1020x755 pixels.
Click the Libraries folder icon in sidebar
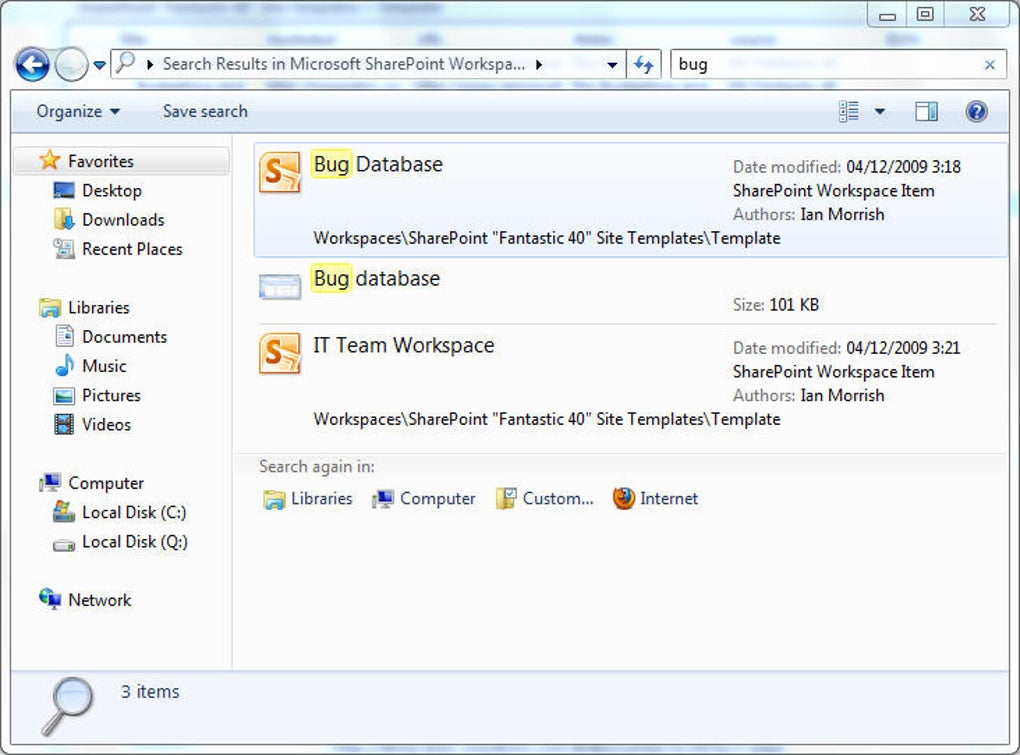(50, 308)
